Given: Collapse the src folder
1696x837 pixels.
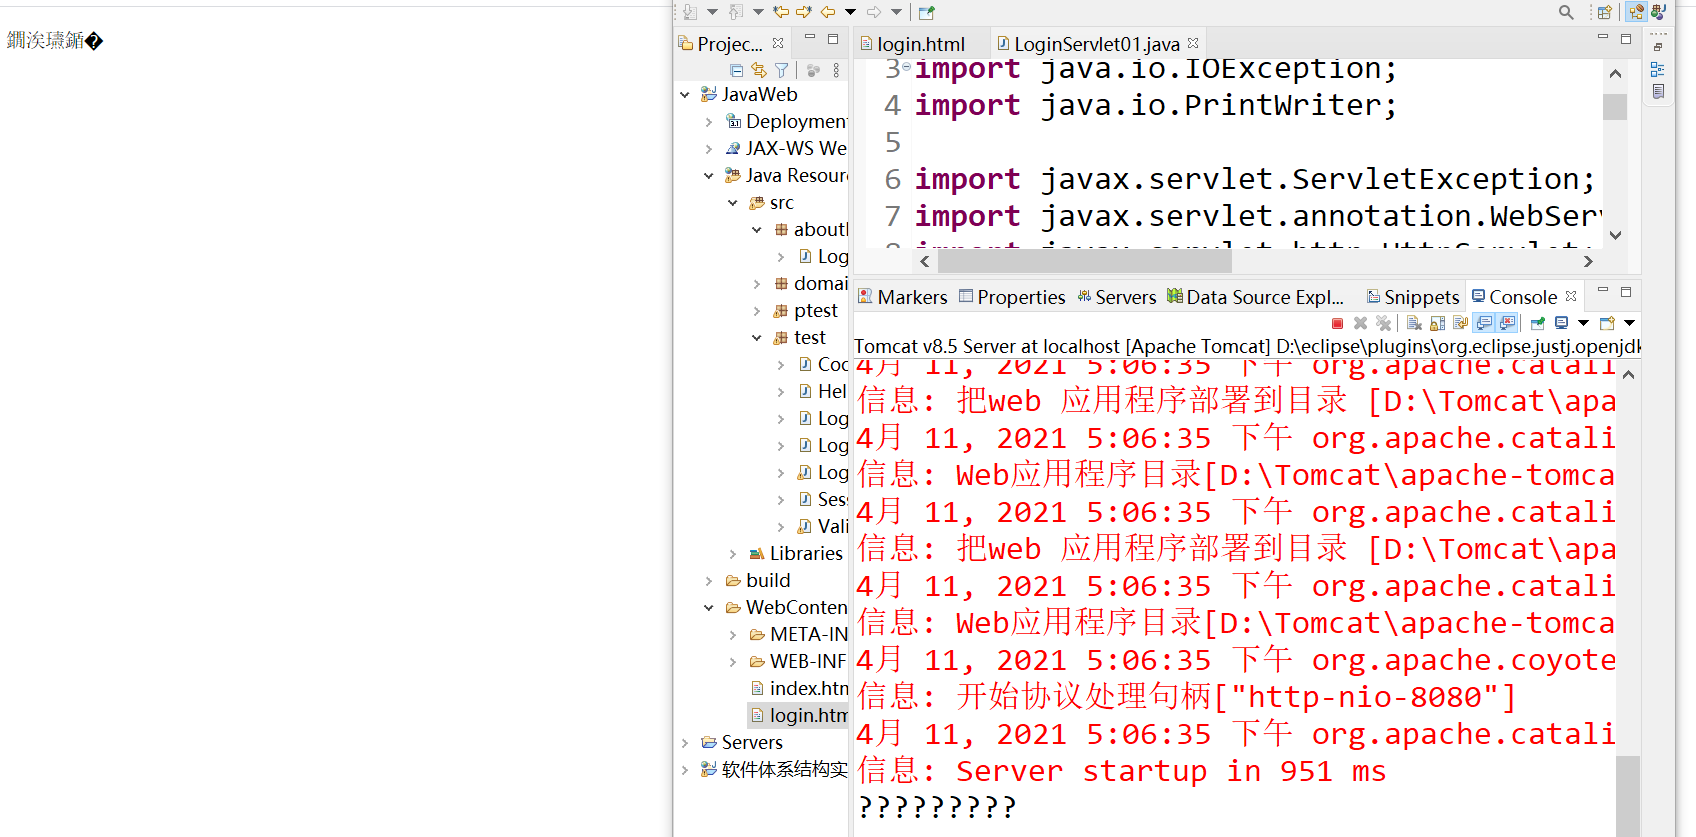Looking at the screenshot, I should (x=733, y=203).
